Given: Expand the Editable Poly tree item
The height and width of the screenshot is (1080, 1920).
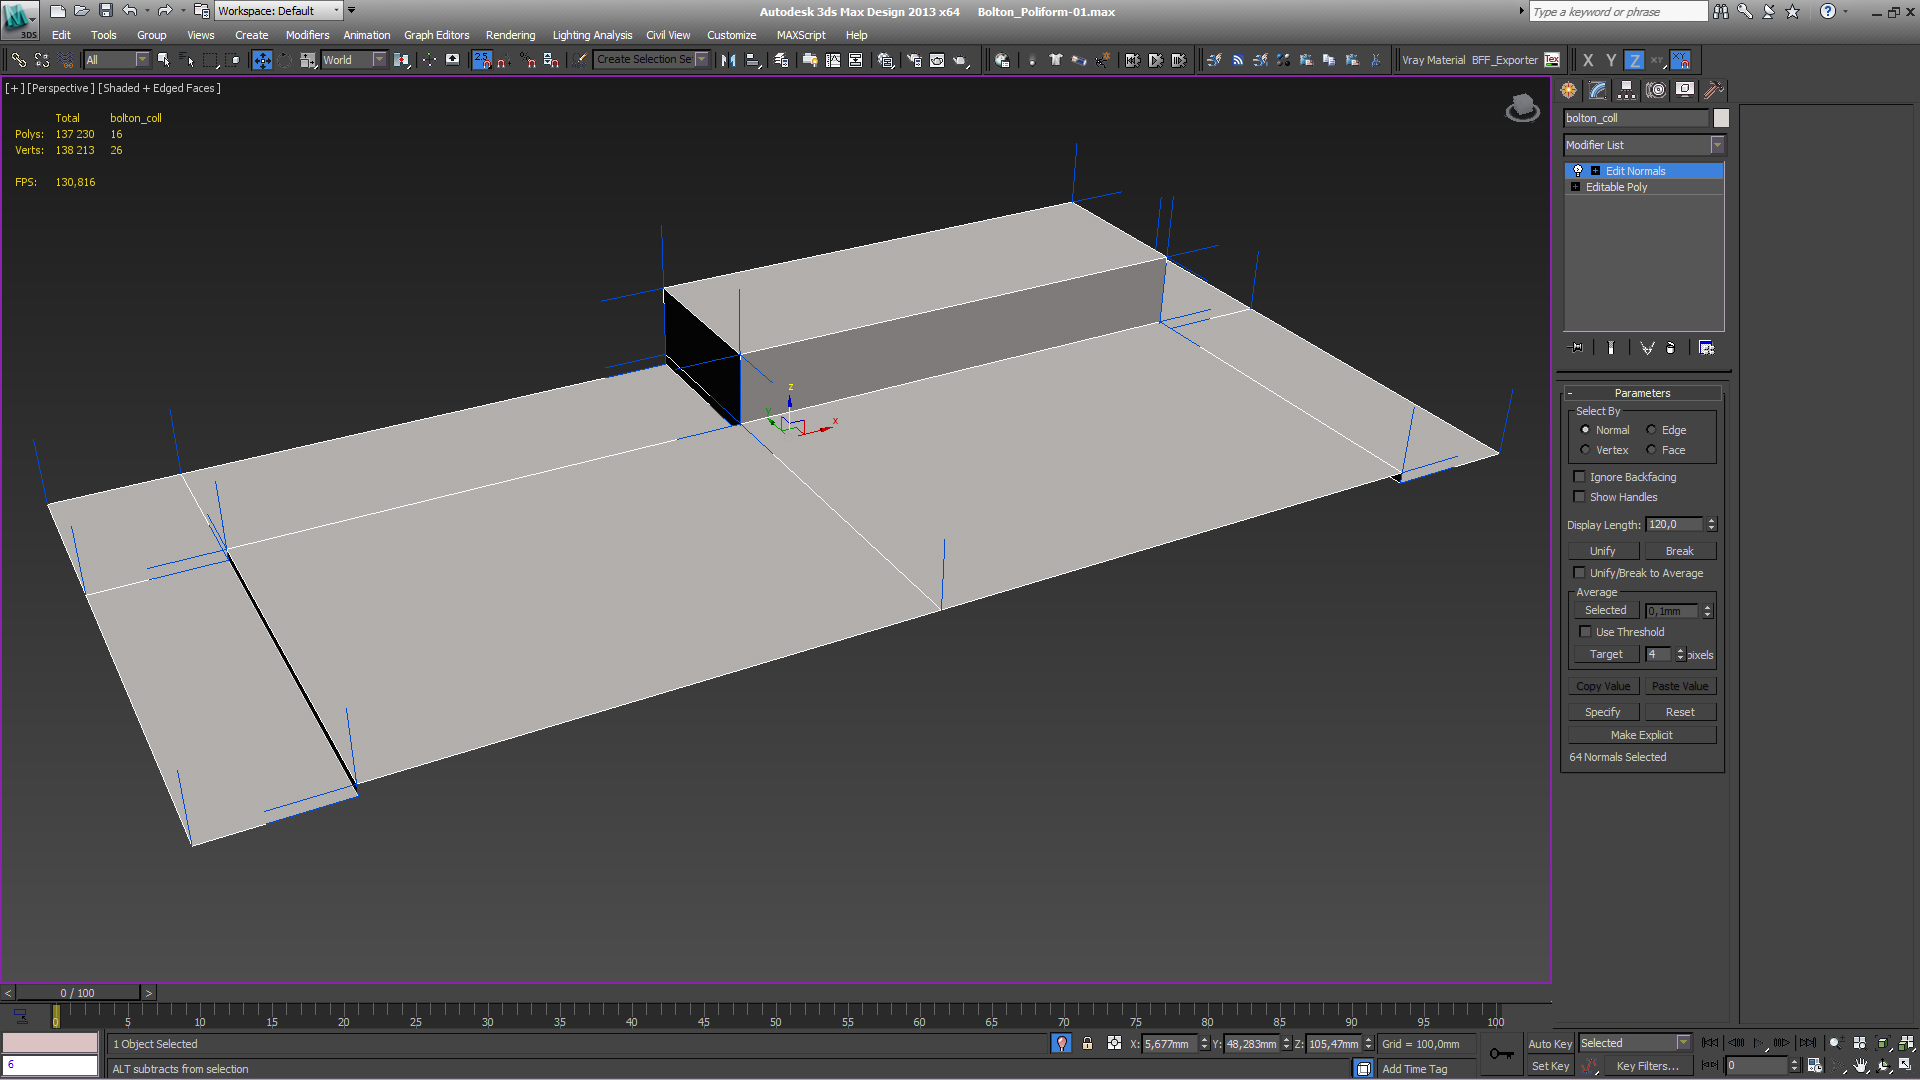Looking at the screenshot, I should tap(1577, 187).
